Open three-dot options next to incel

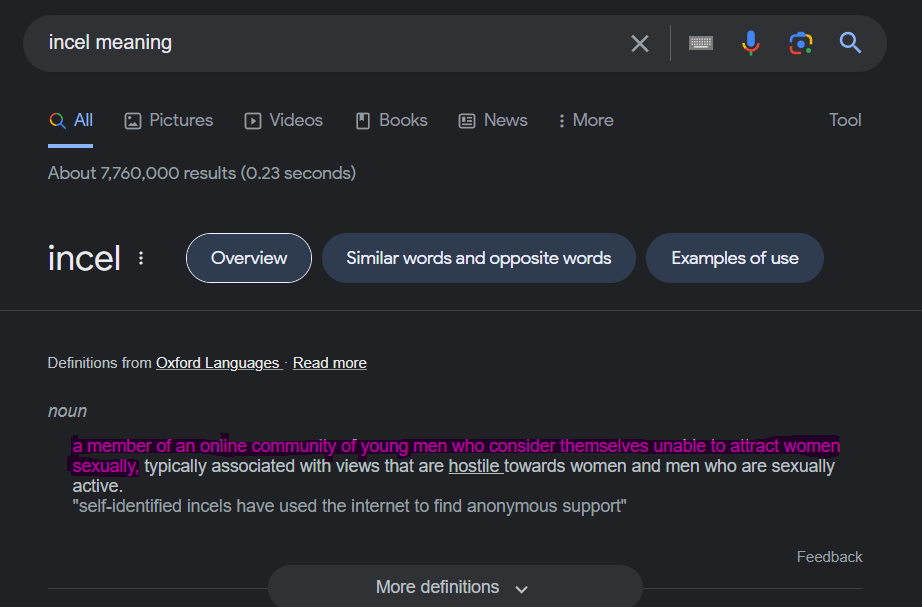[x=141, y=258]
